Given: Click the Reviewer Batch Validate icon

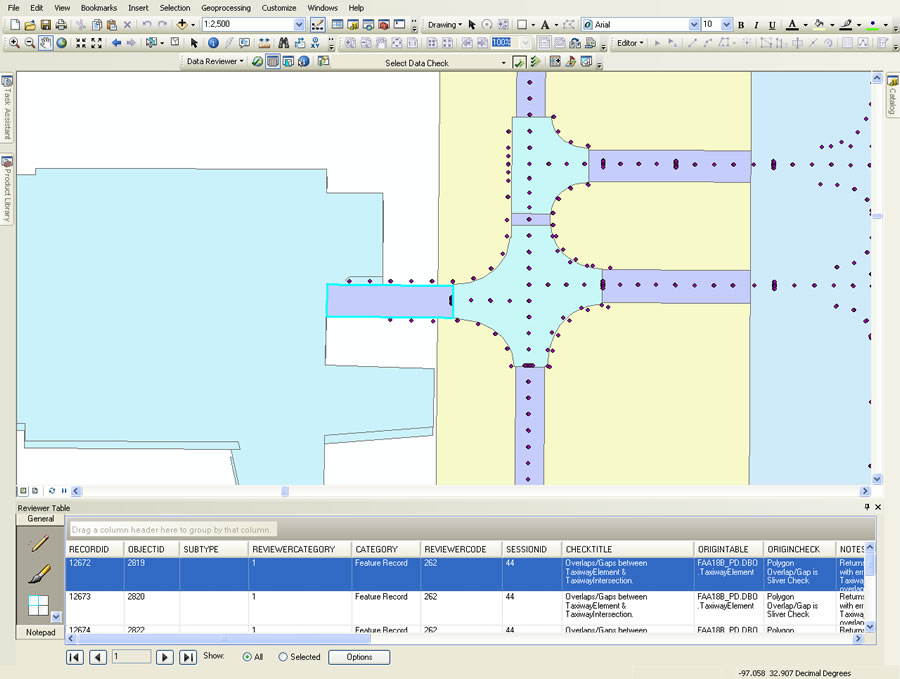Looking at the screenshot, I should tap(536, 61).
